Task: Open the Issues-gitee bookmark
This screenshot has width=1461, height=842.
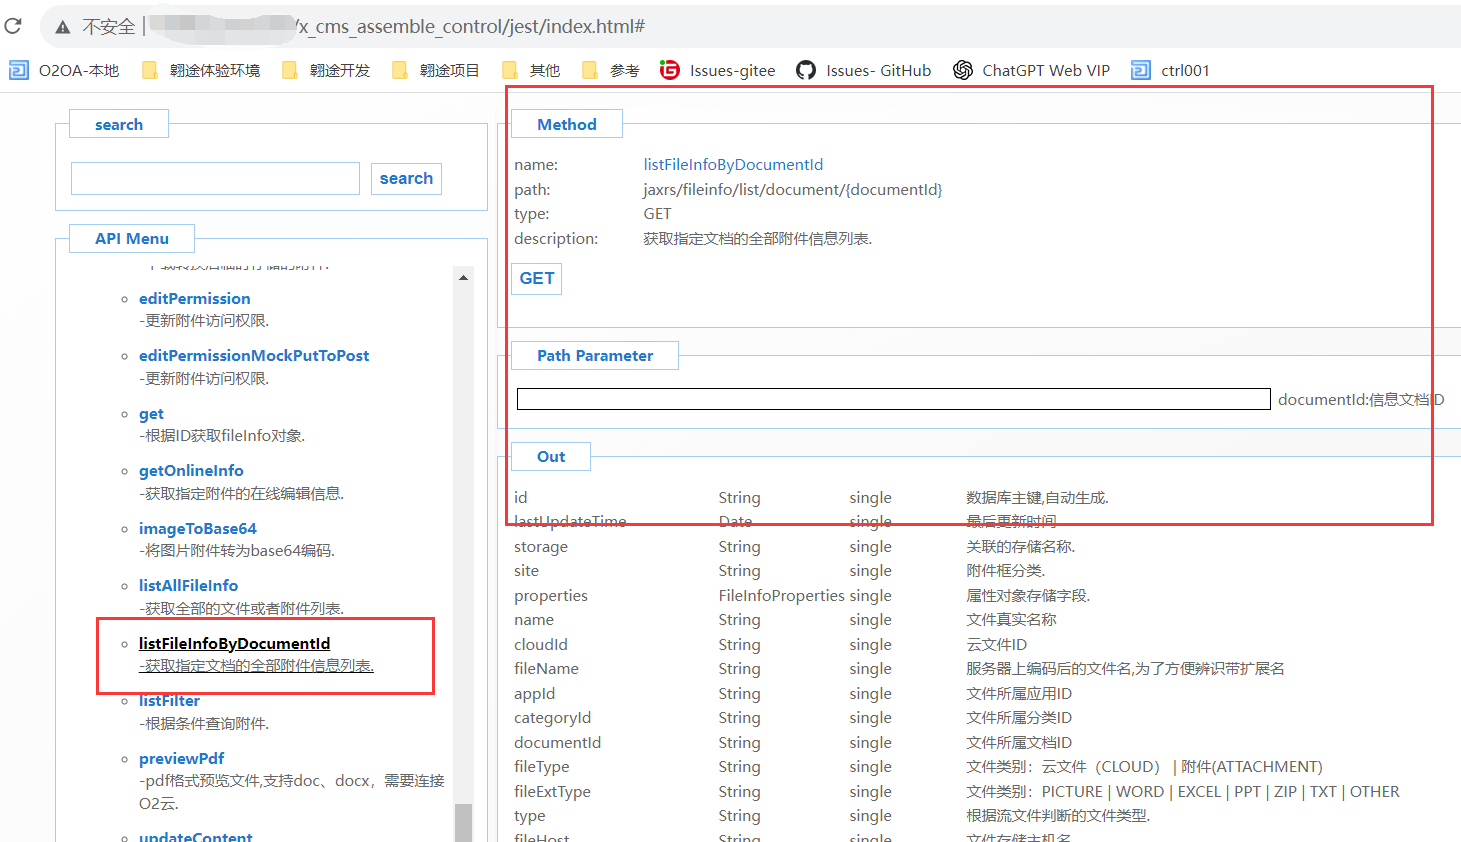Action: pos(718,70)
